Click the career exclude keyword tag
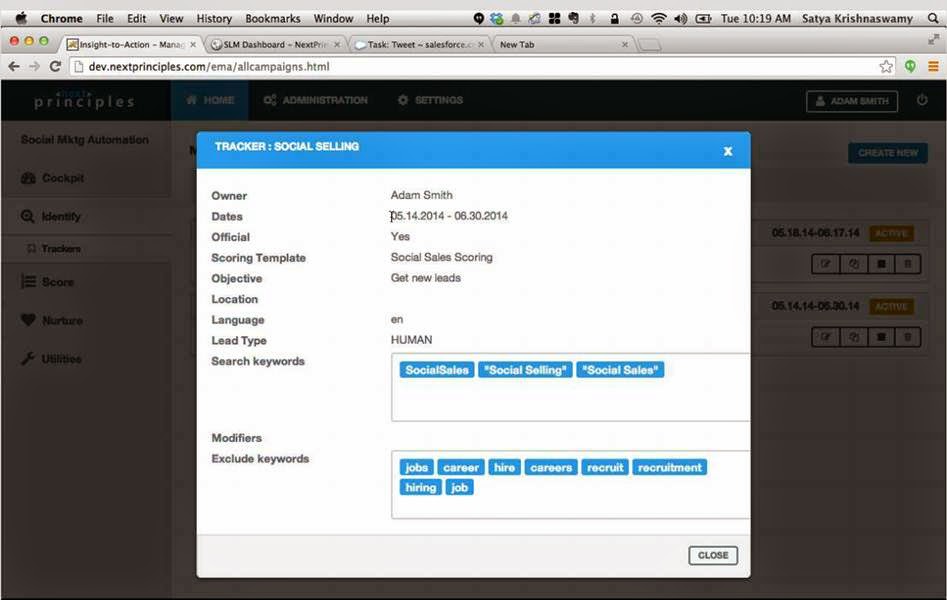947x600 pixels. 461,467
